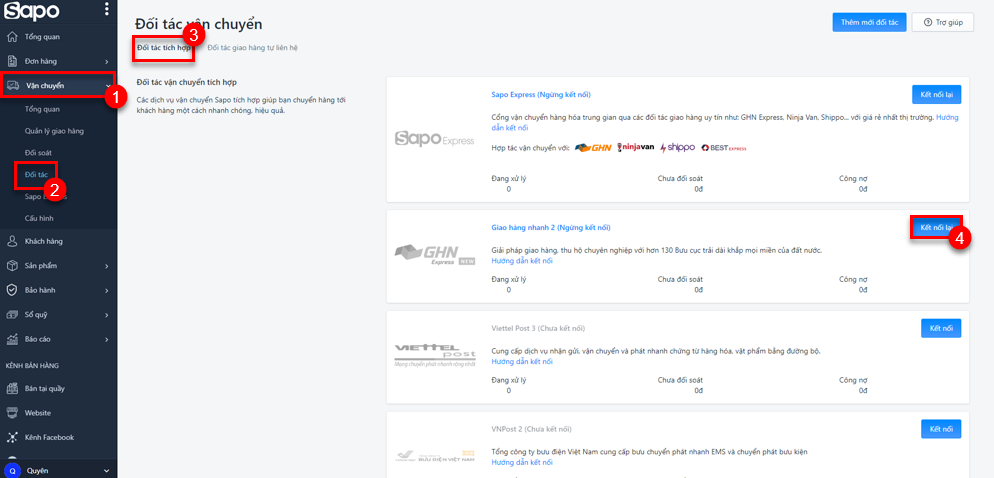Open Cấu hình submenu item
This screenshot has height=478, width=994.
(39, 217)
